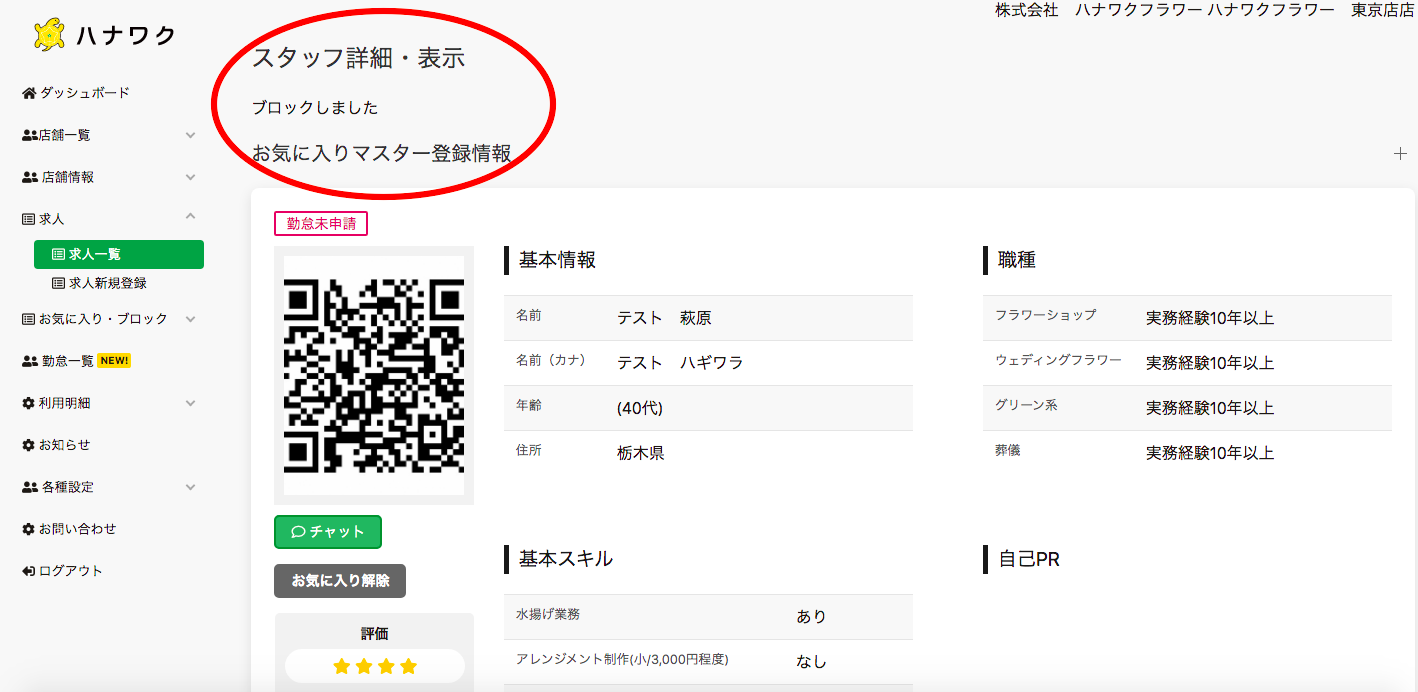Click the logout arrow icon beside ログアウト

point(29,571)
